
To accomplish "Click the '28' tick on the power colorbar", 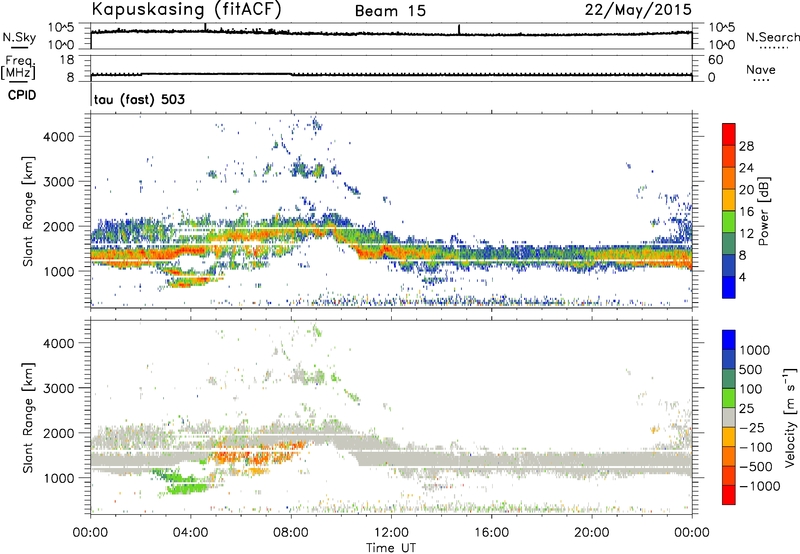I will tap(746, 146).
